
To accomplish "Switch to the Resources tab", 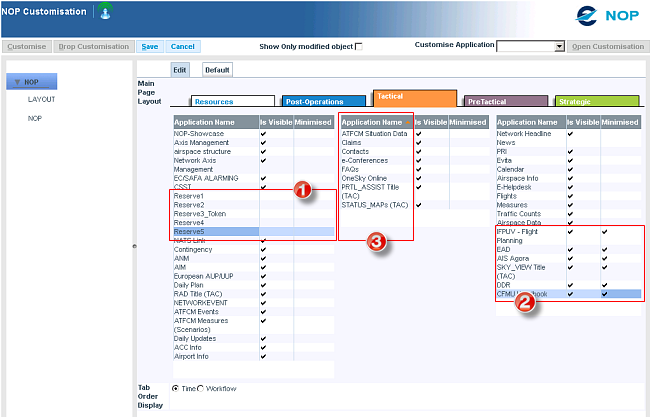I will pos(232,101).
